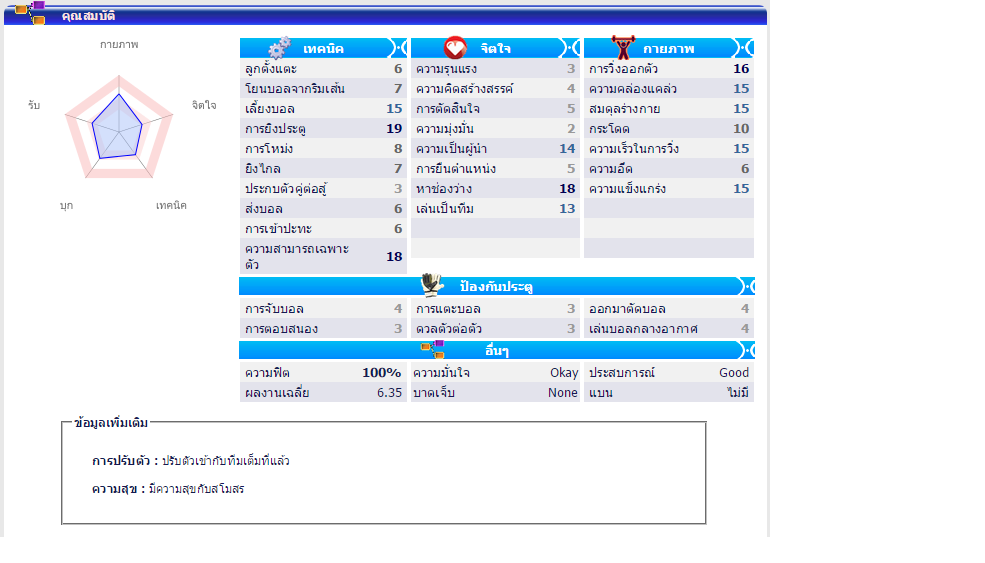
Task: Collapse the อื่นๆ section arrow
Action: point(746,350)
